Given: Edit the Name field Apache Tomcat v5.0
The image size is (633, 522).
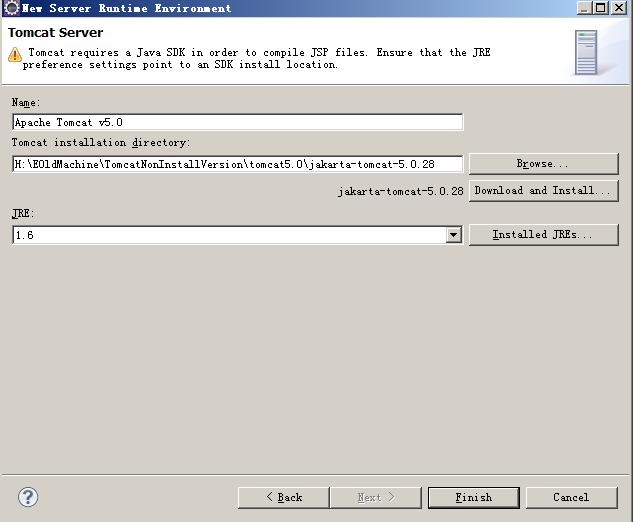Looking at the screenshot, I should coord(238,122).
